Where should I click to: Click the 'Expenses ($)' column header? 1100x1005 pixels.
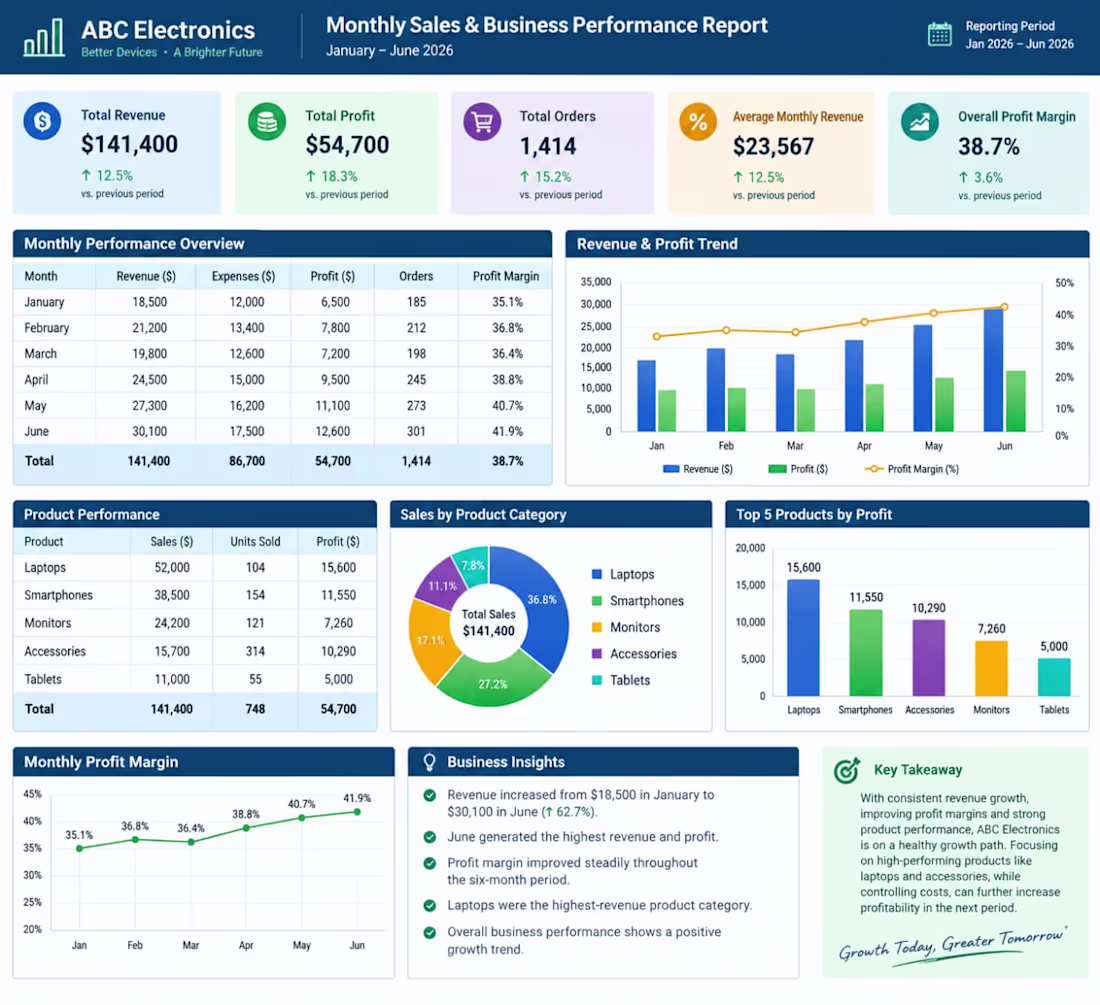(x=243, y=276)
